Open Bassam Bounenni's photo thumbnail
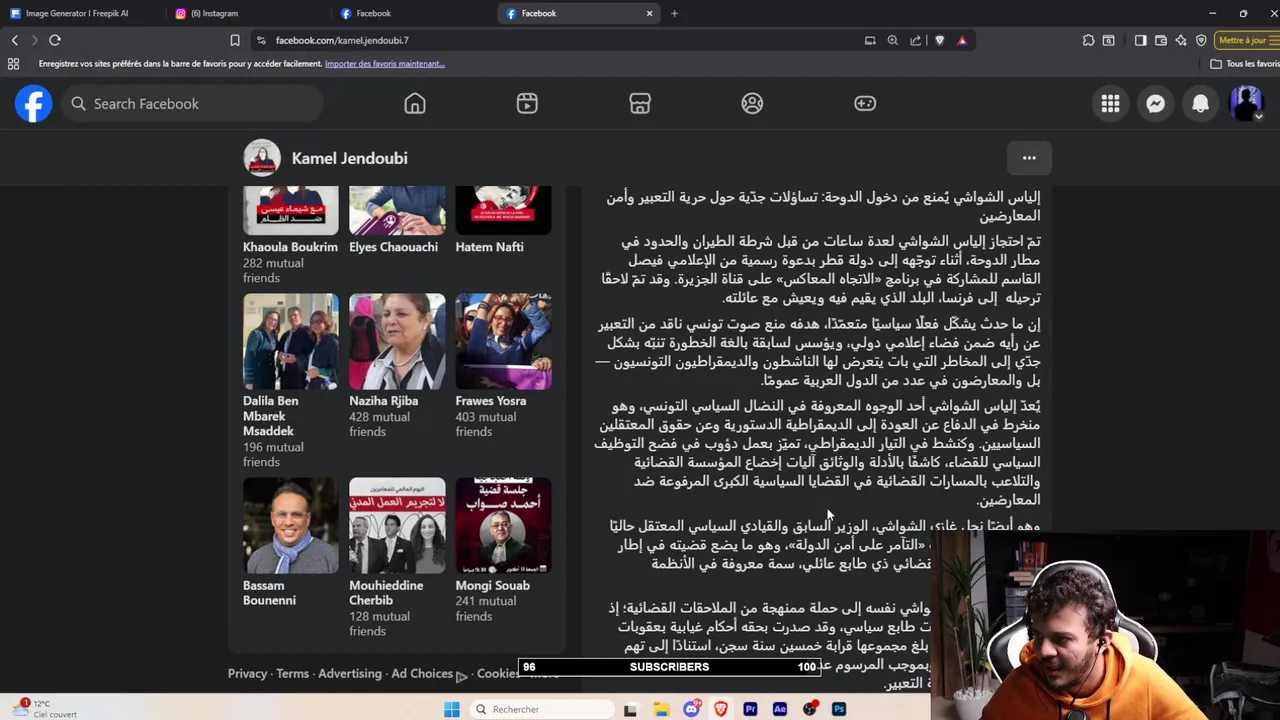Image resolution: width=1280 pixels, height=720 pixels. pyautogui.click(x=291, y=526)
